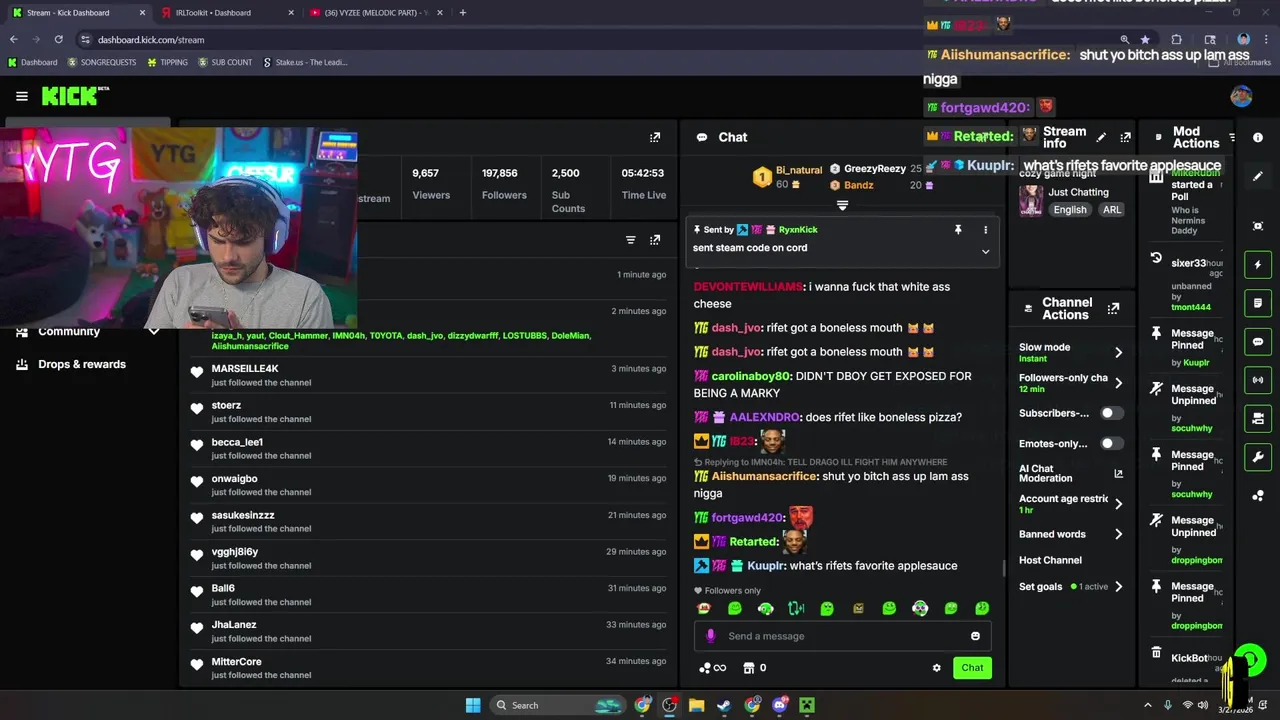Open SONGREQUESTS bookmark

coord(103,62)
